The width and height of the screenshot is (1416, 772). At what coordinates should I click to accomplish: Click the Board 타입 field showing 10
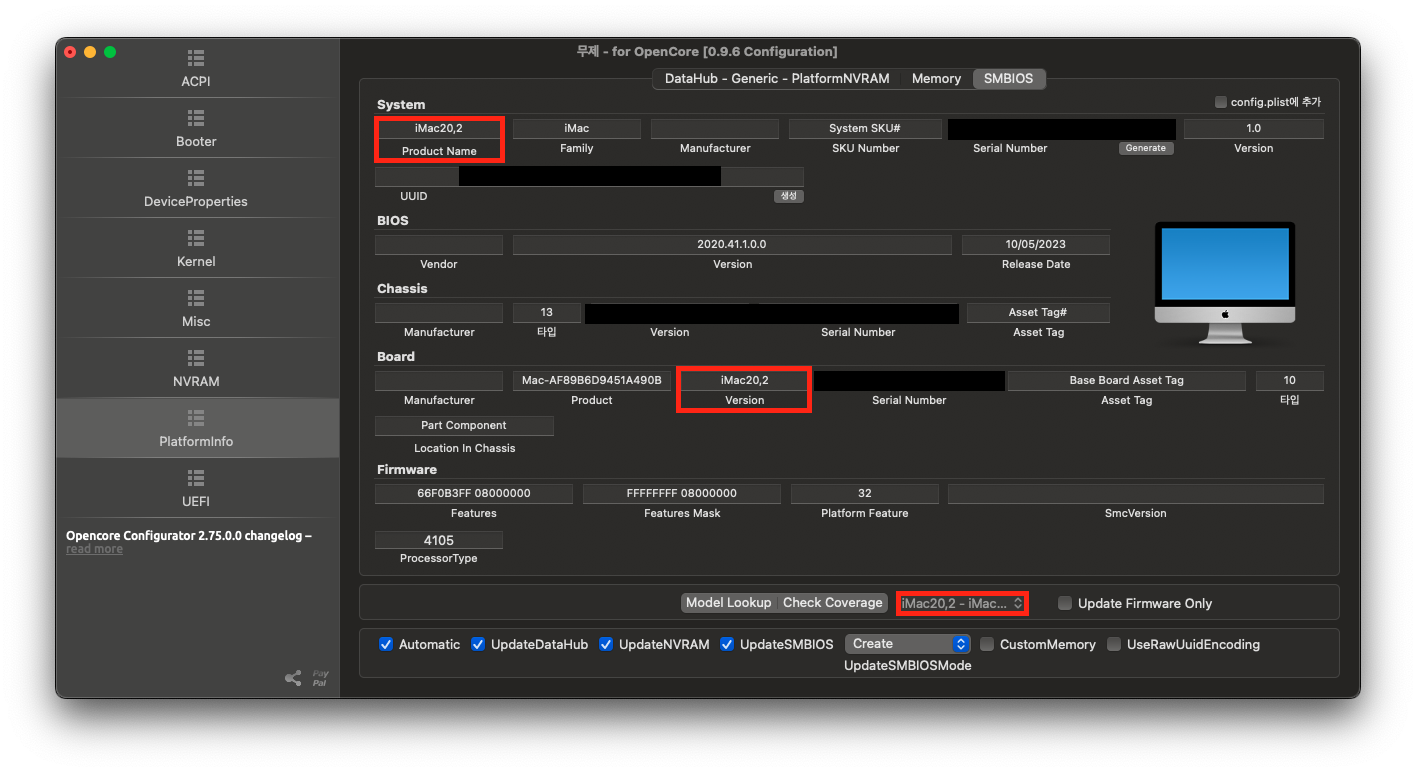pos(1290,380)
